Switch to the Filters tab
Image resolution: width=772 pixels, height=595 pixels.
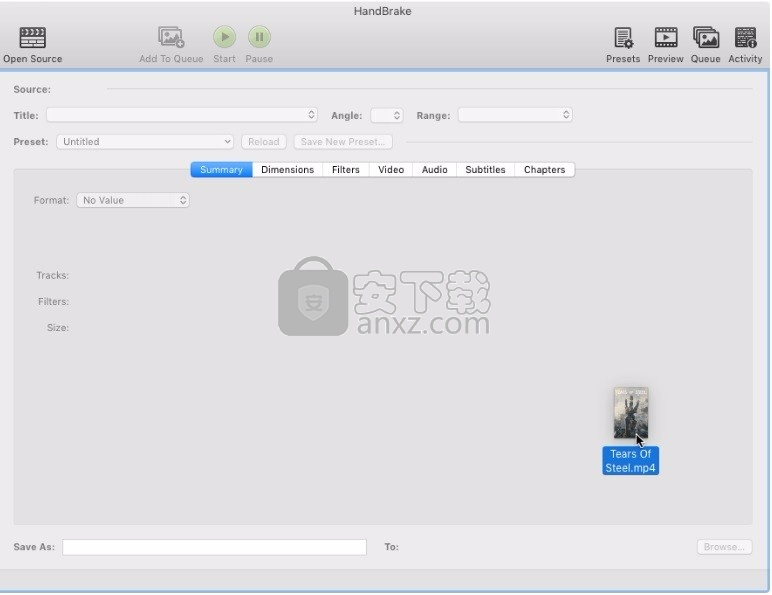tap(346, 169)
